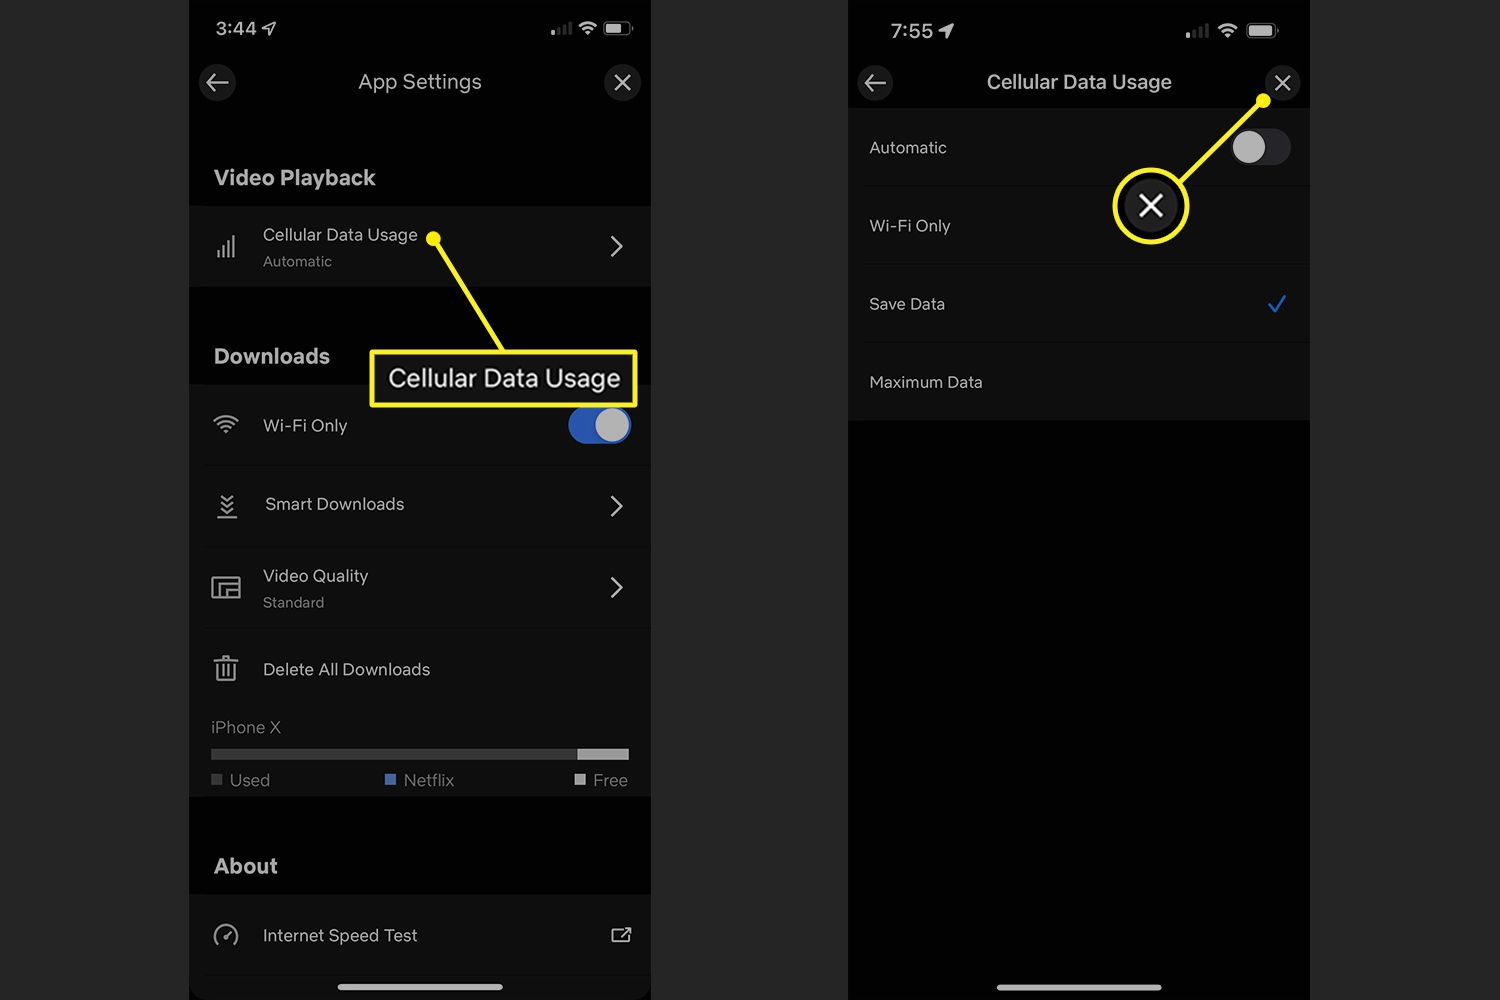Click the Wi-Fi icon beside Wi-Fi Only
Screen dimensions: 1500x1000
[227, 425]
